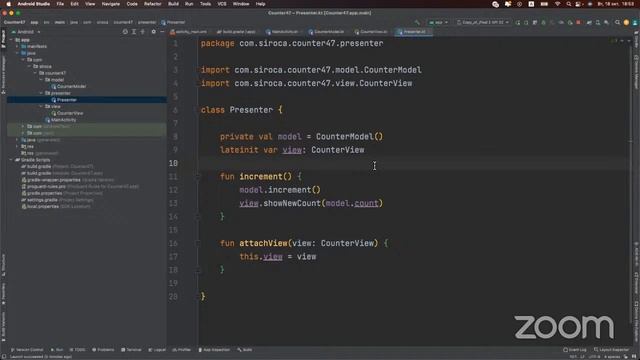The width and height of the screenshot is (640, 360).
Task: Switch to the activity_main.xml editor tab
Action: [189, 32]
